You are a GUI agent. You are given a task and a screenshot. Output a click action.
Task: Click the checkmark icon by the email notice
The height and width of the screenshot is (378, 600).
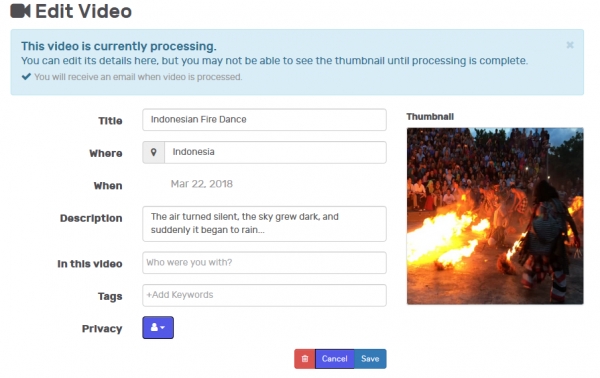point(26,77)
